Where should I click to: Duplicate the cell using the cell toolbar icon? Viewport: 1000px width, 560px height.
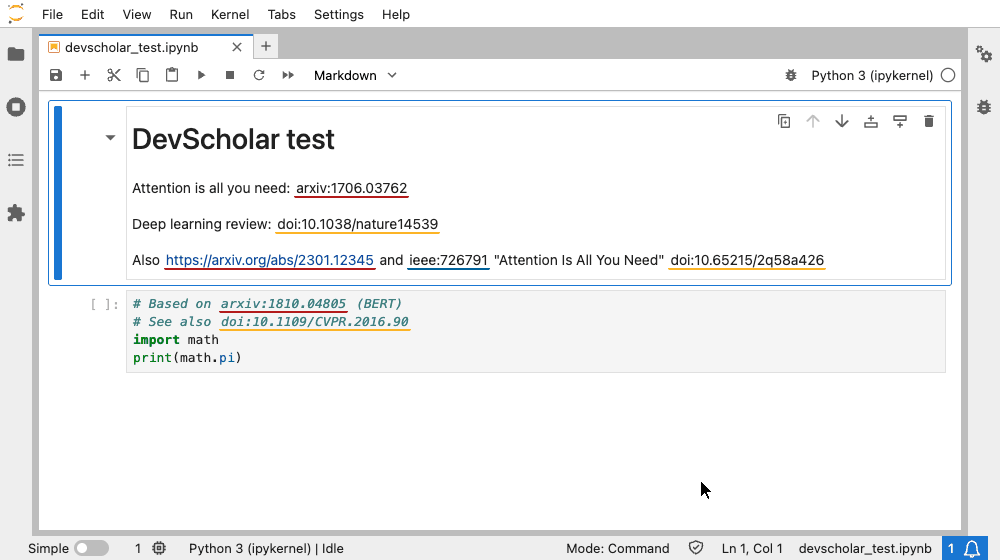(784, 121)
